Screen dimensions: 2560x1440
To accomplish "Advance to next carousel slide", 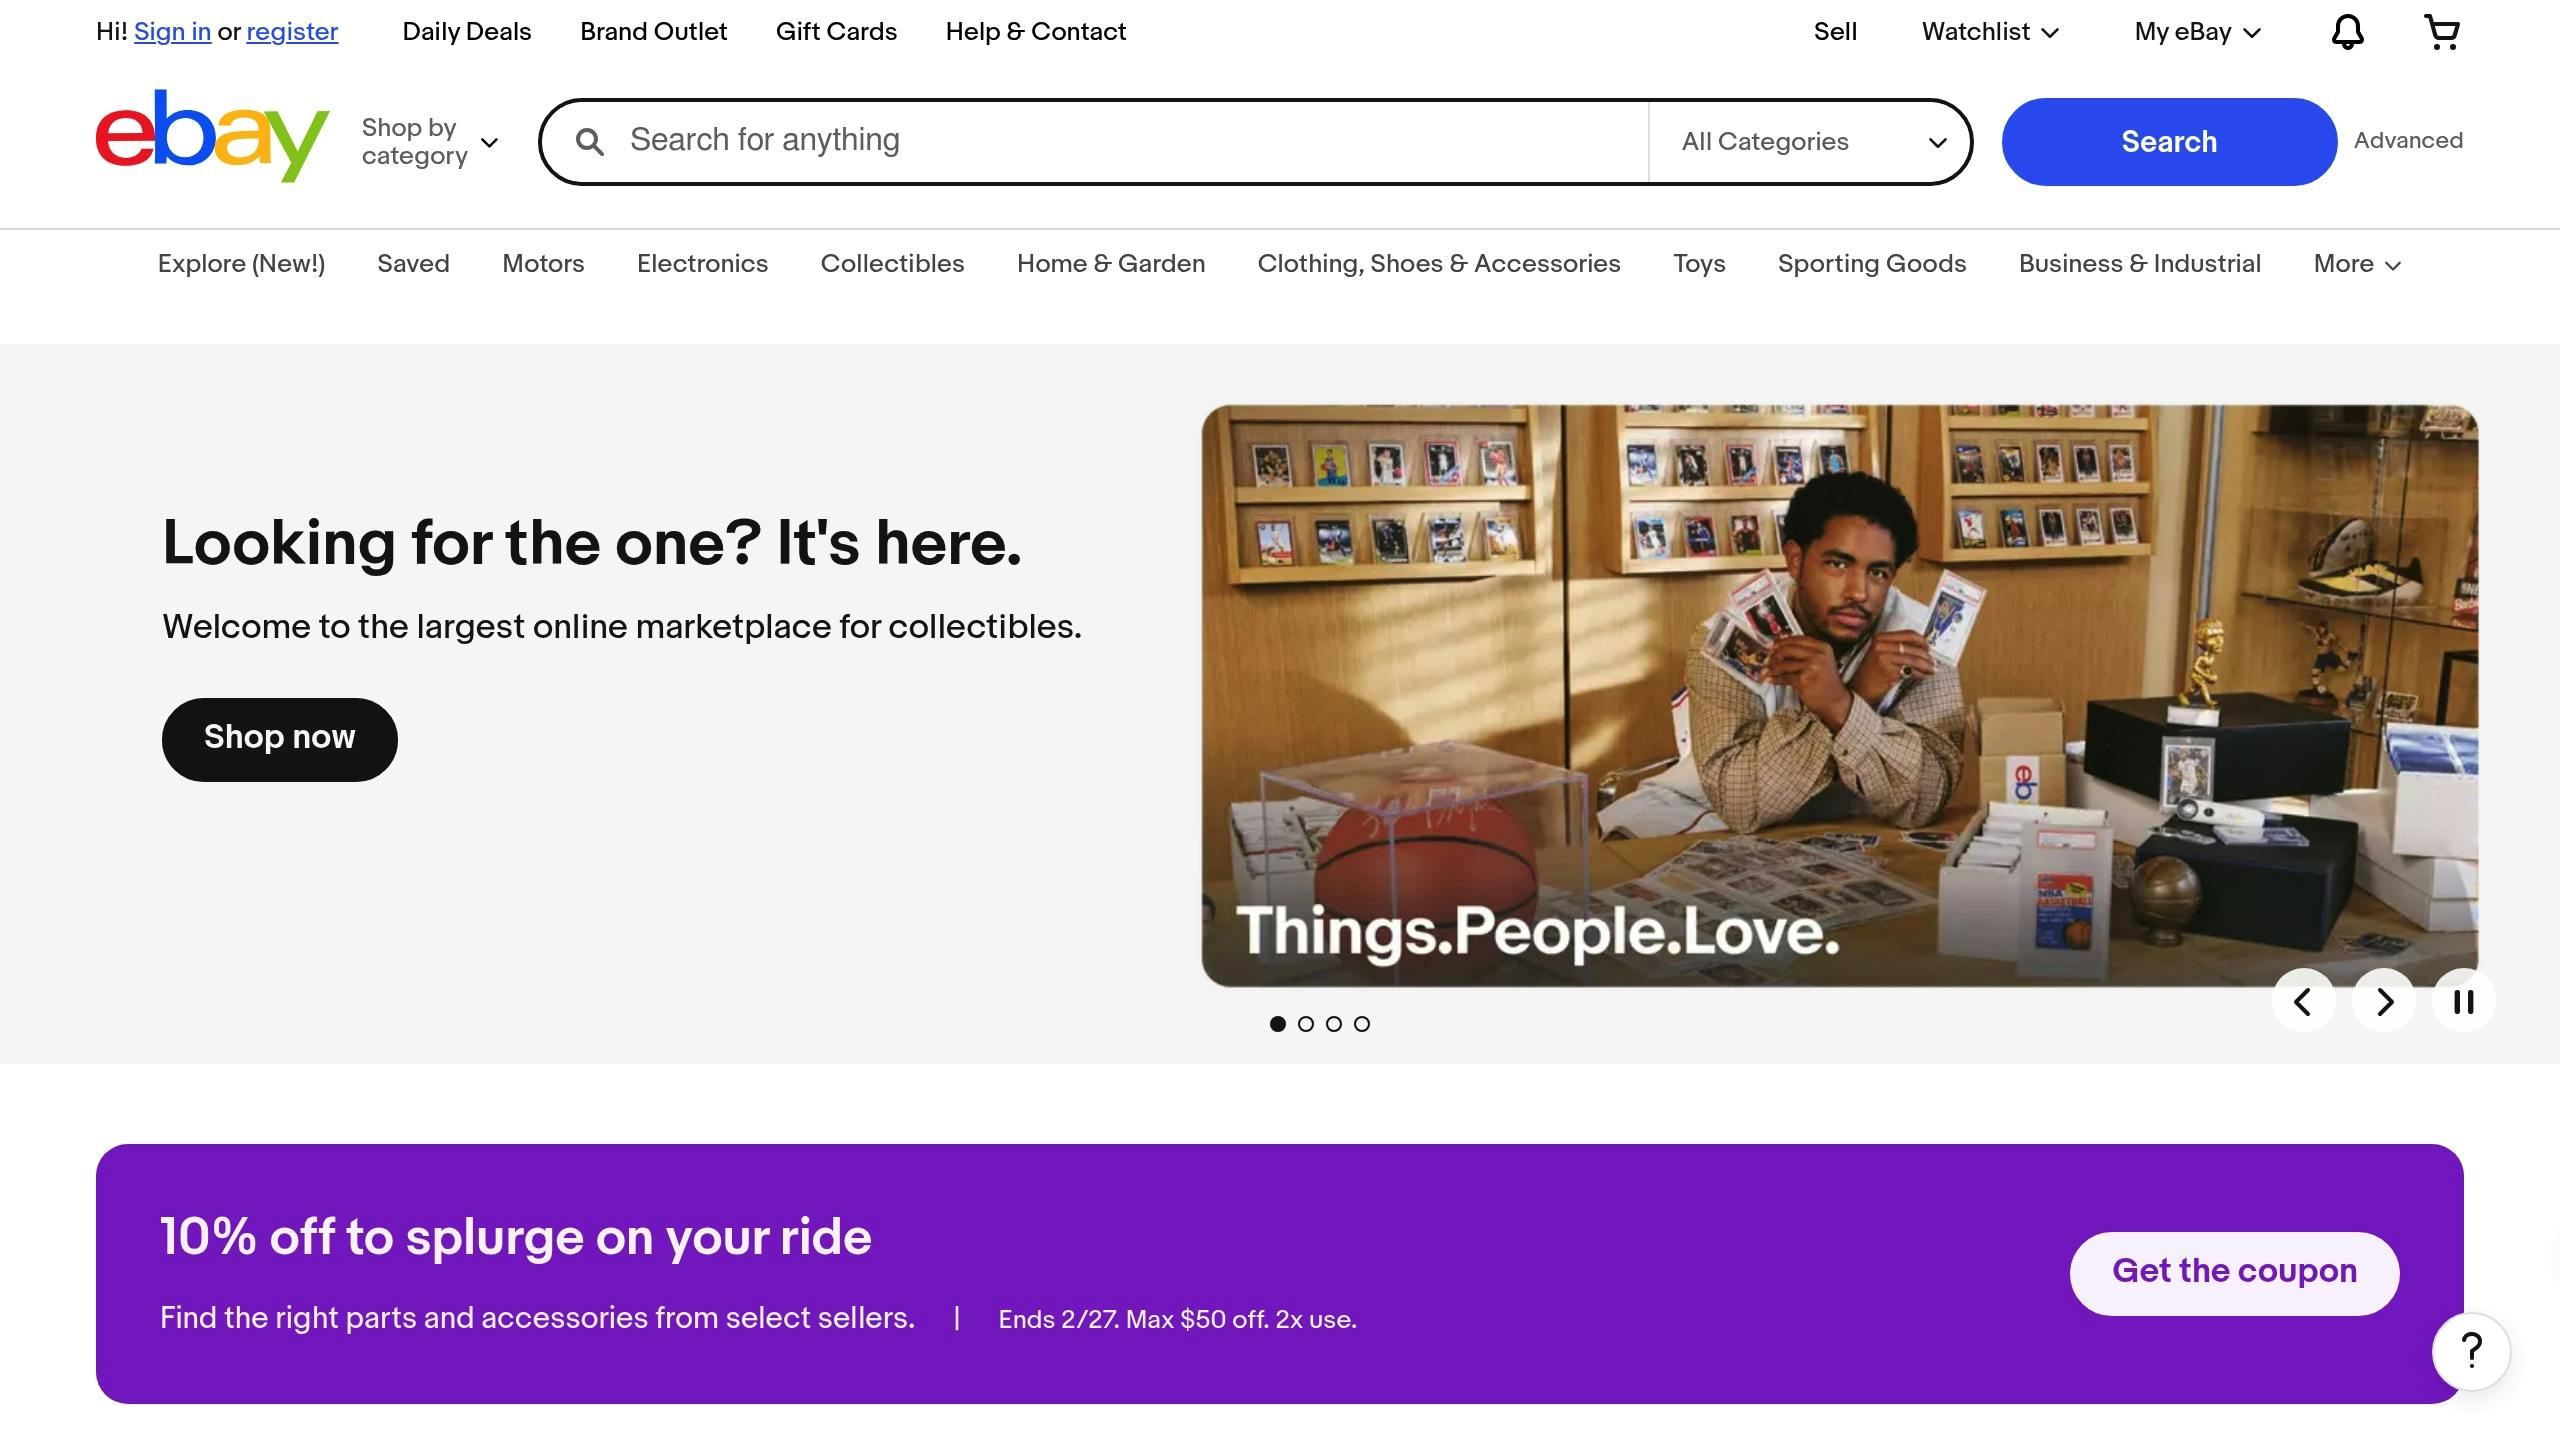I will tap(2384, 1001).
